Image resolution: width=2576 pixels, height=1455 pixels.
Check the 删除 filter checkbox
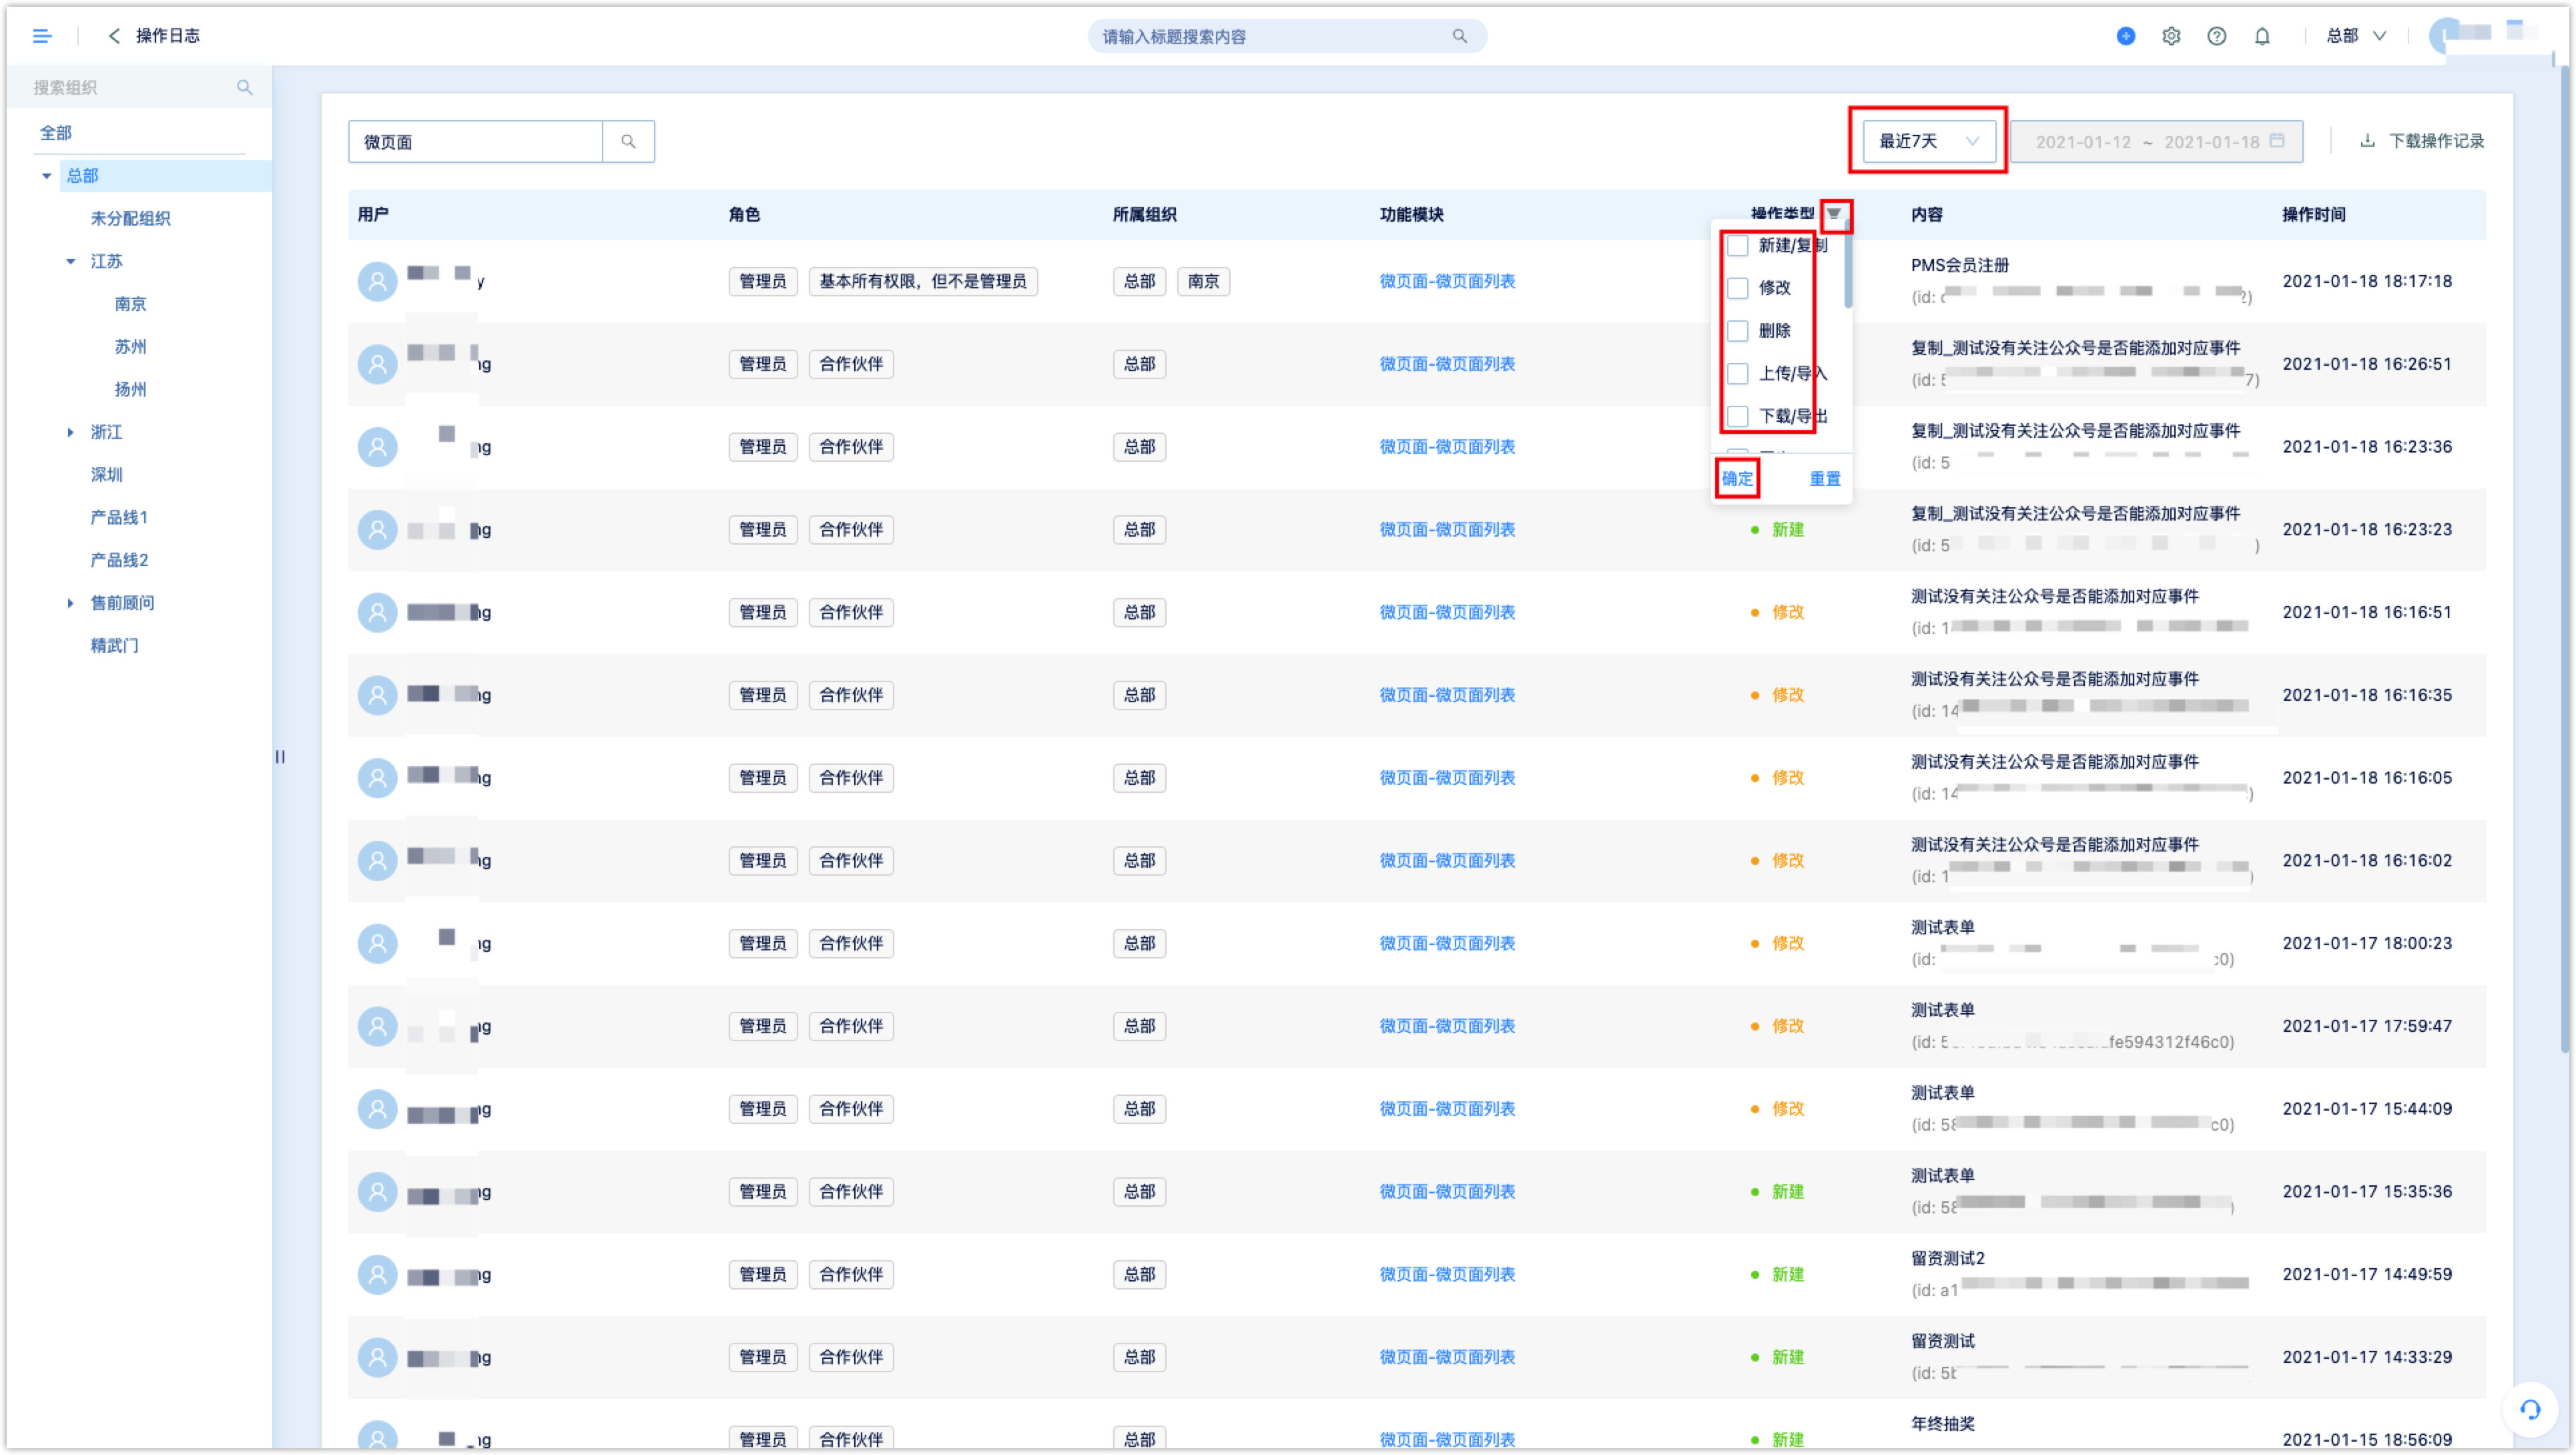1738,331
